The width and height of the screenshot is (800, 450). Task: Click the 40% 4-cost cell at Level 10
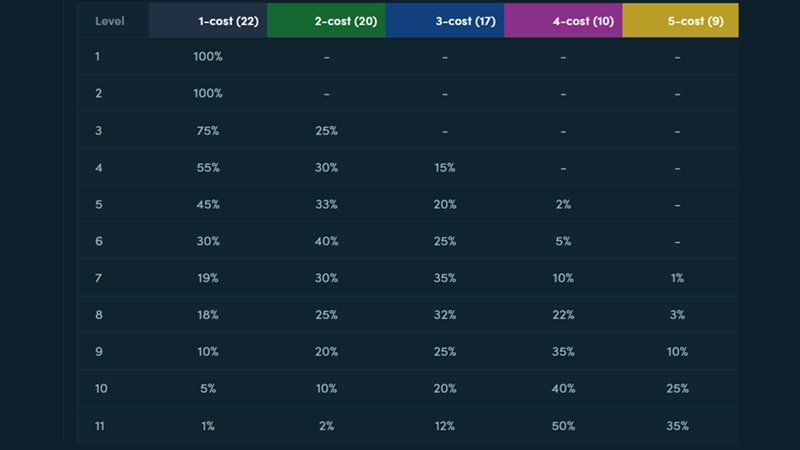[563, 389]
